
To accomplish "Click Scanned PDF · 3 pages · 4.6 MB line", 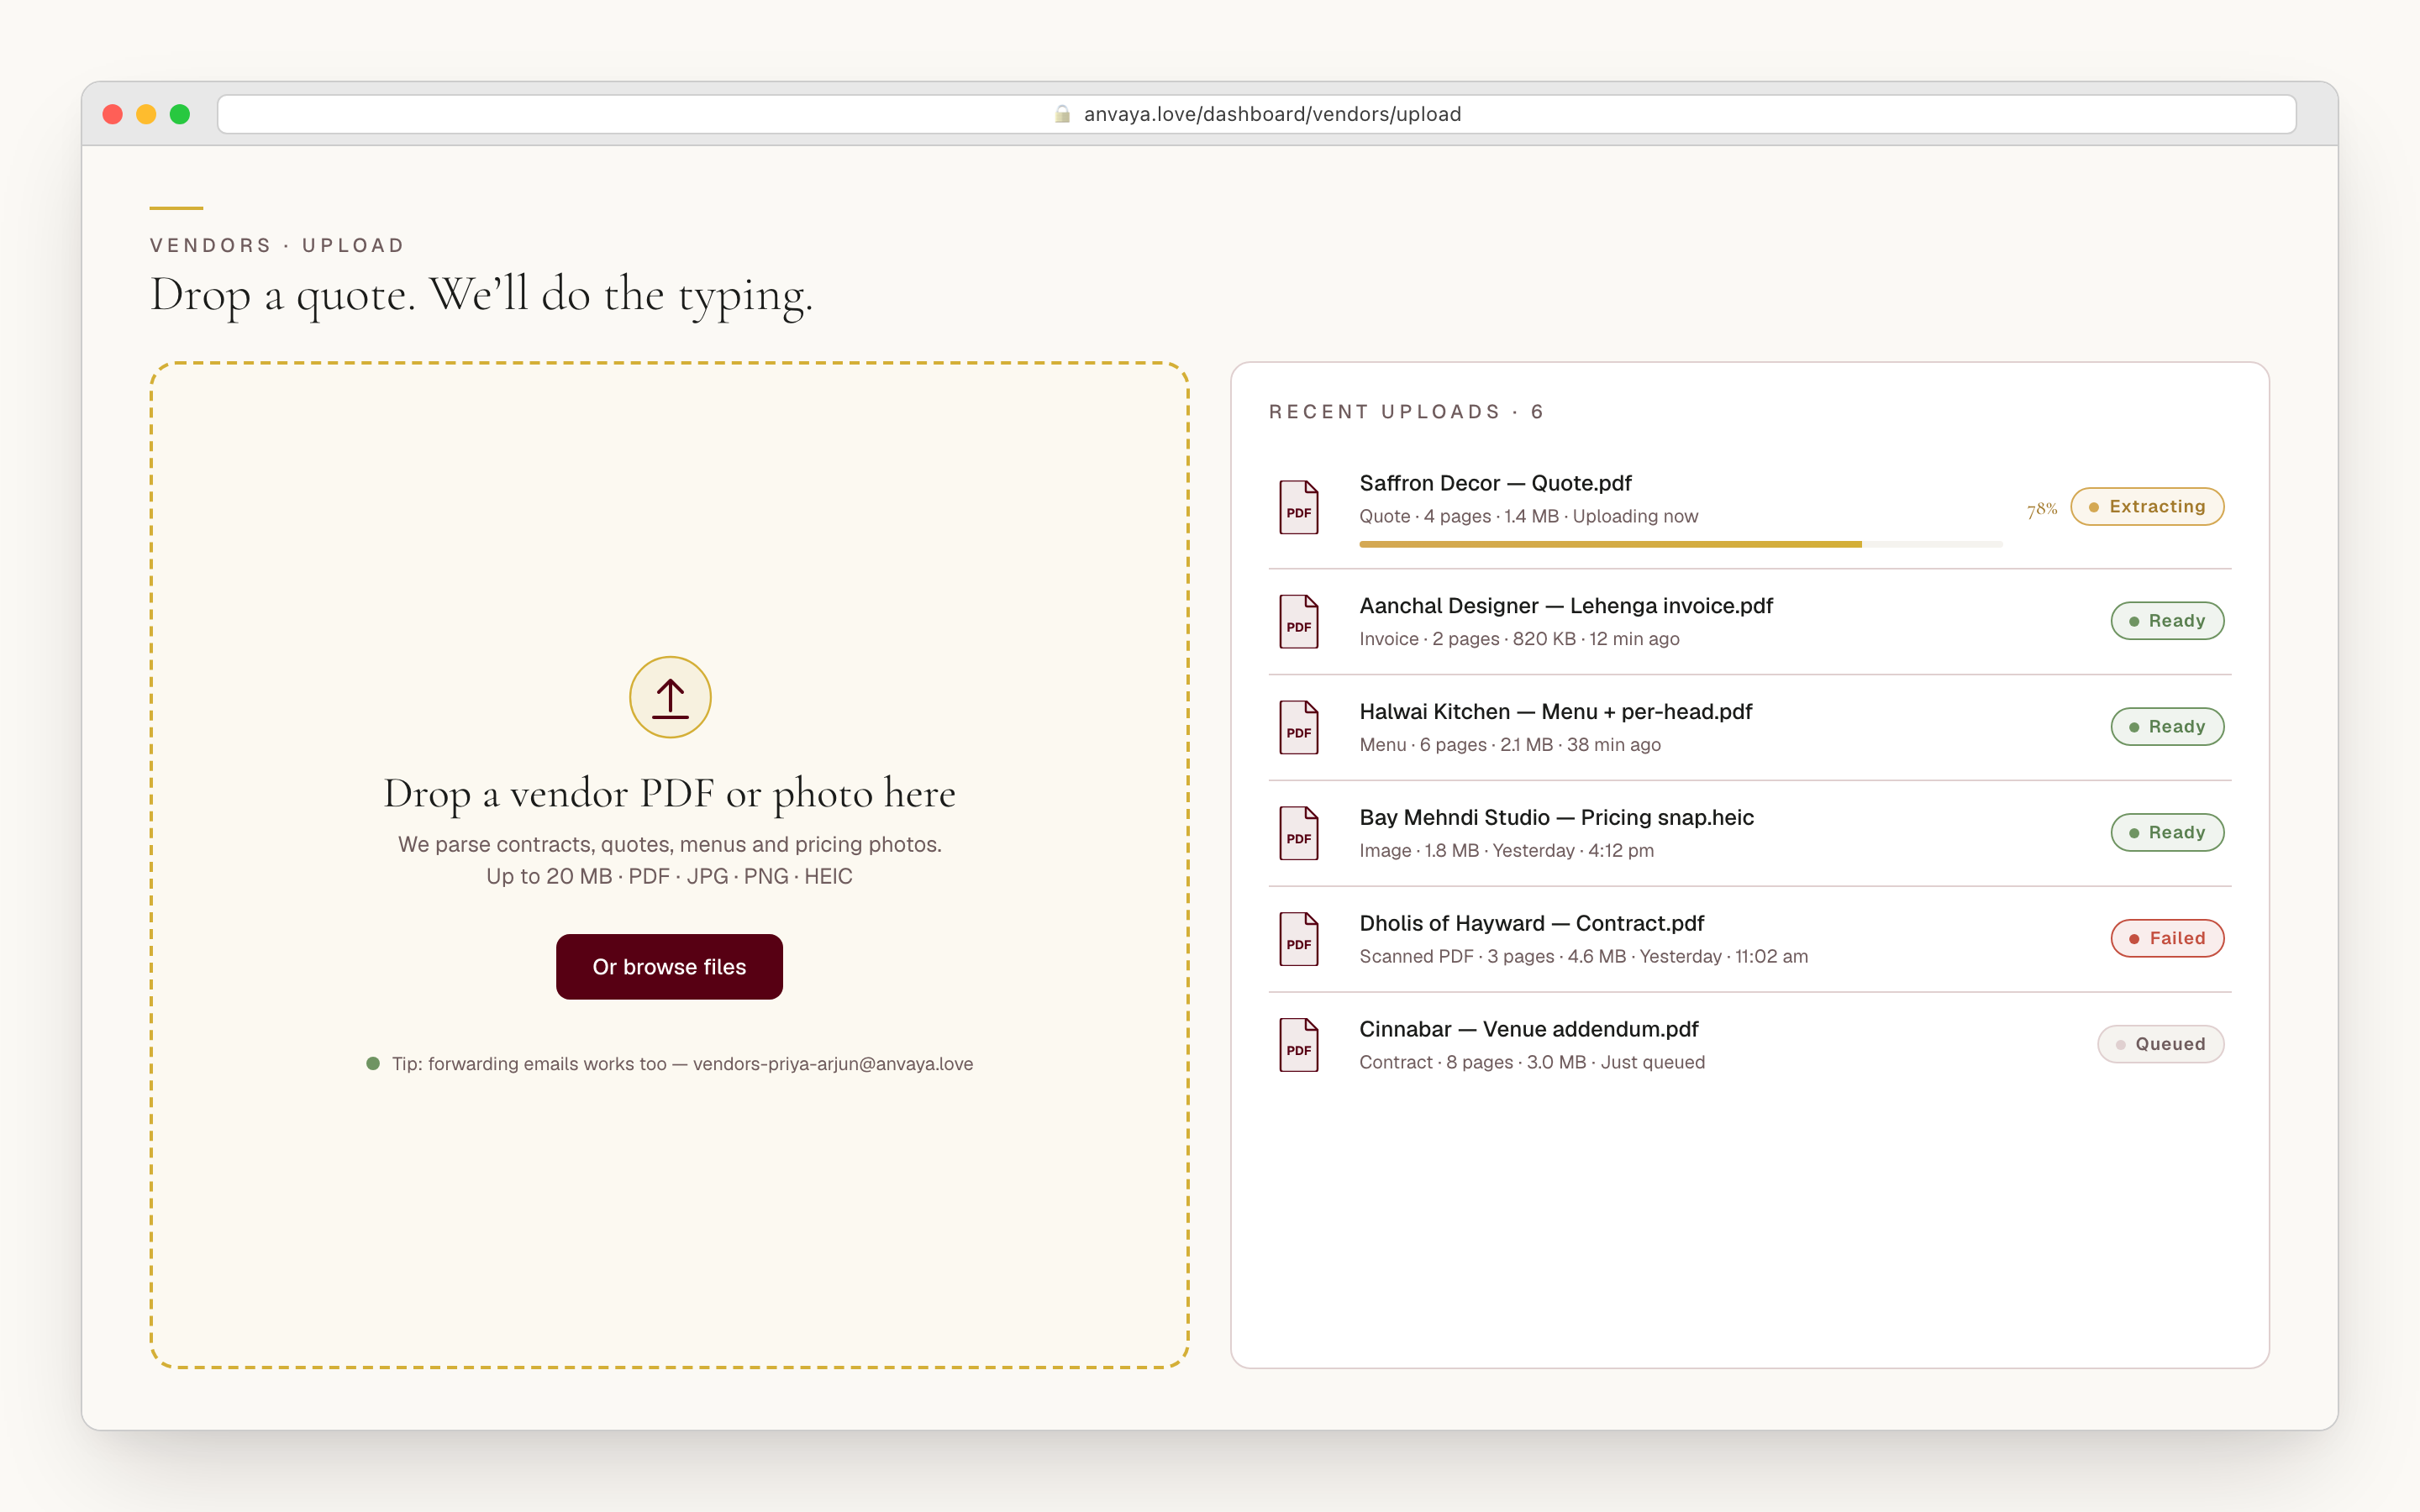I will [x=1583, y=957].
